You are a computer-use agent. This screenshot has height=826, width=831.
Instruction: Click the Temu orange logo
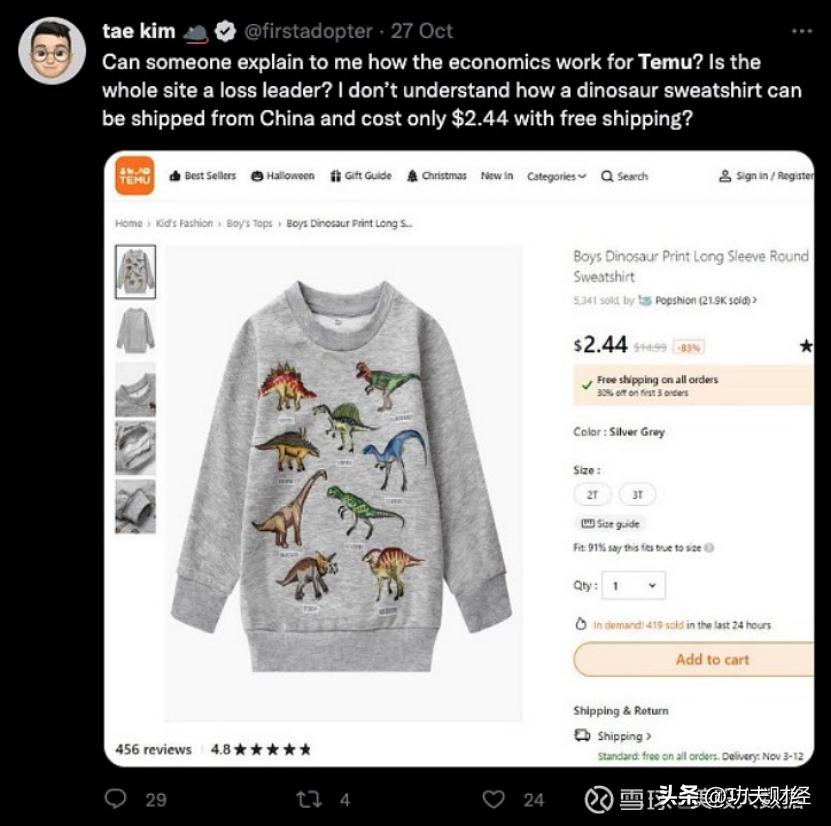tap(135, 176)
